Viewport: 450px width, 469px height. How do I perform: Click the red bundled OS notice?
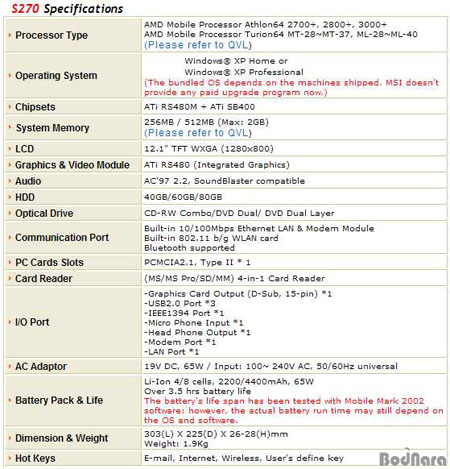(x=291, y=87)
